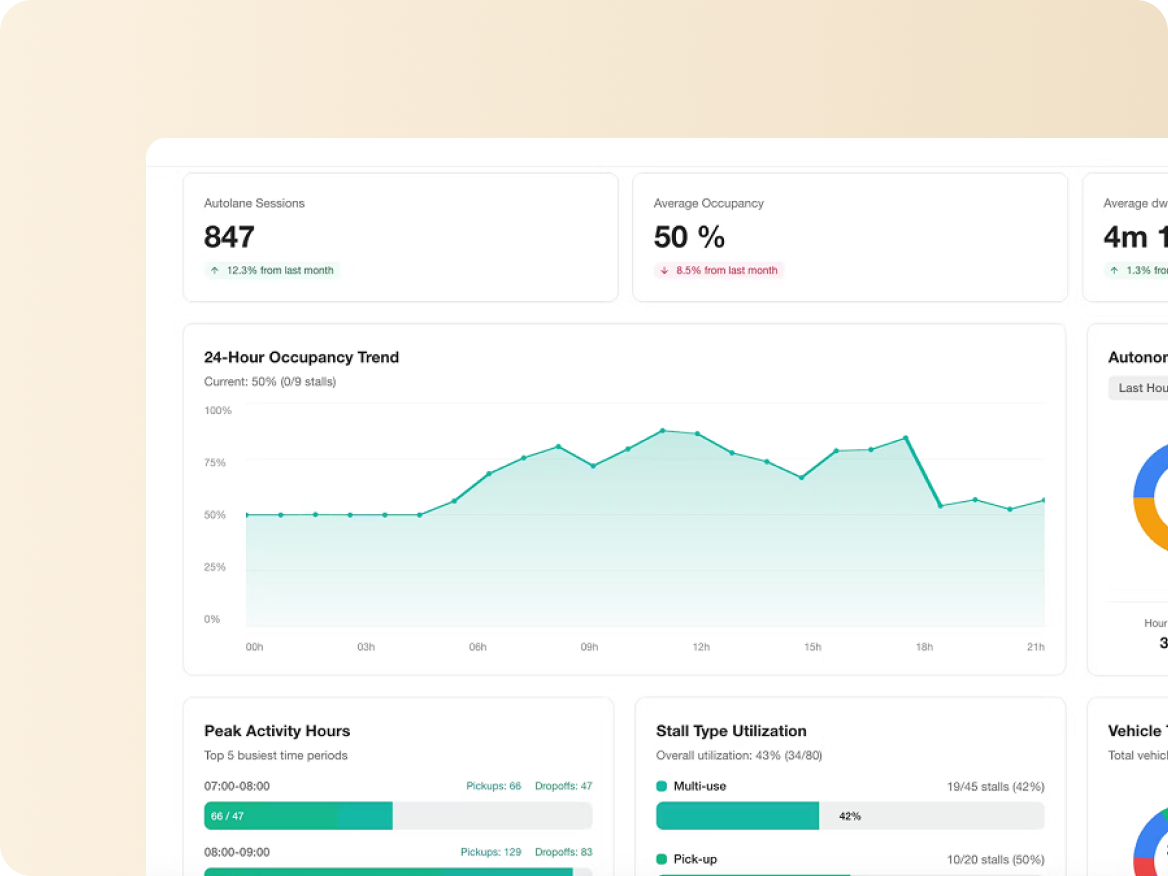Click the 06h x-axis label
The width and height of the screenshot is (1168, 876).
click(x=477, y=647)
